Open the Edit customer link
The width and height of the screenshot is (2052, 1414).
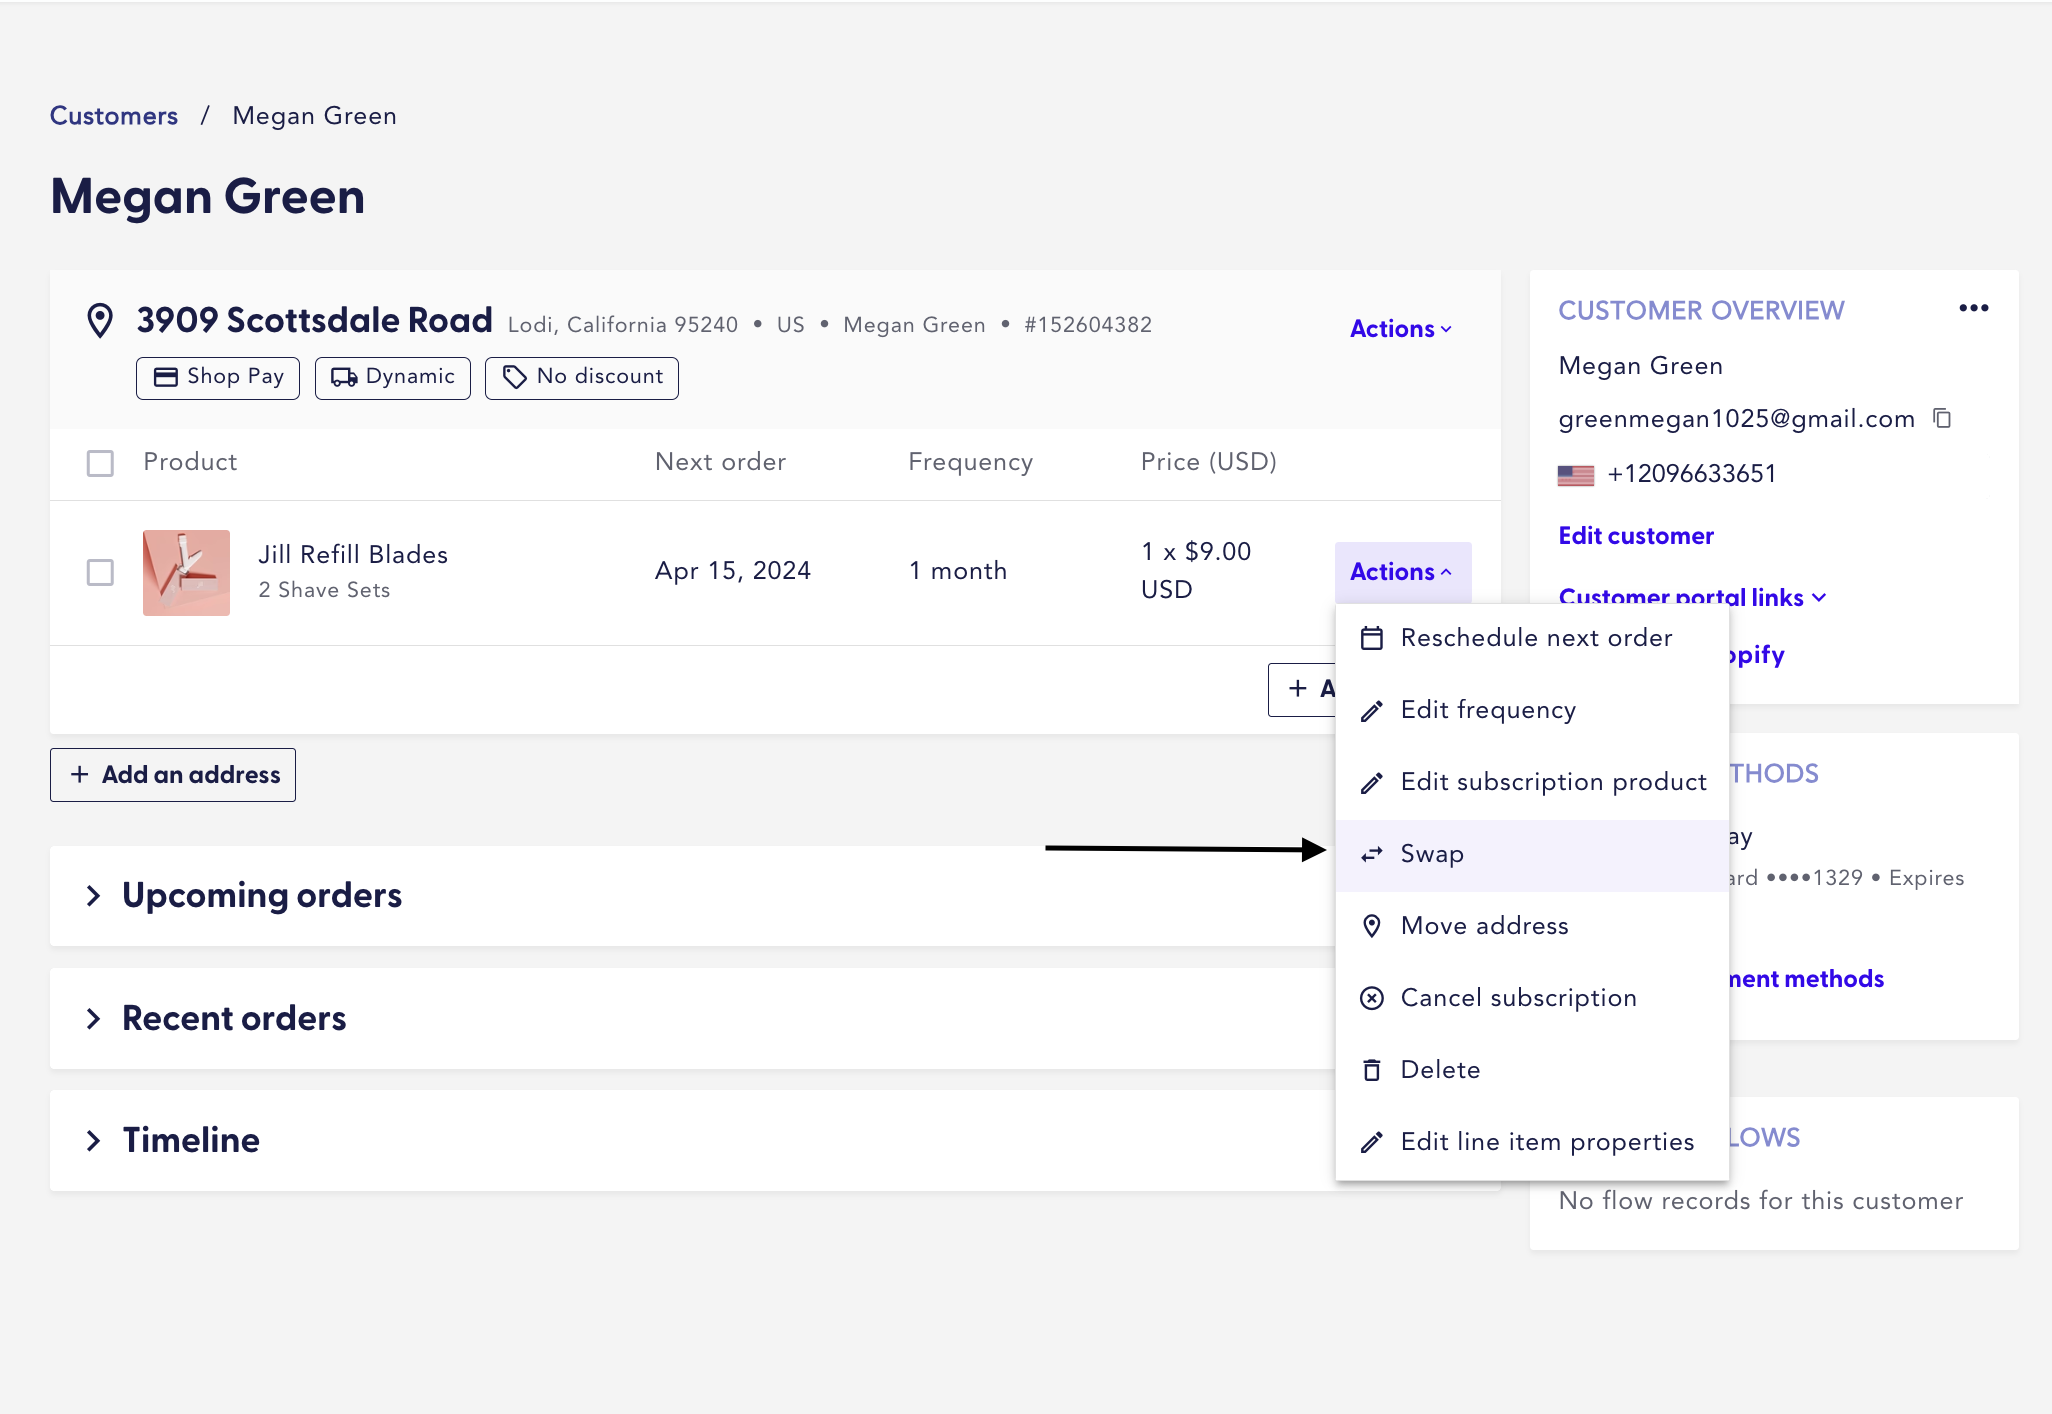click(x=1636, y=536)
